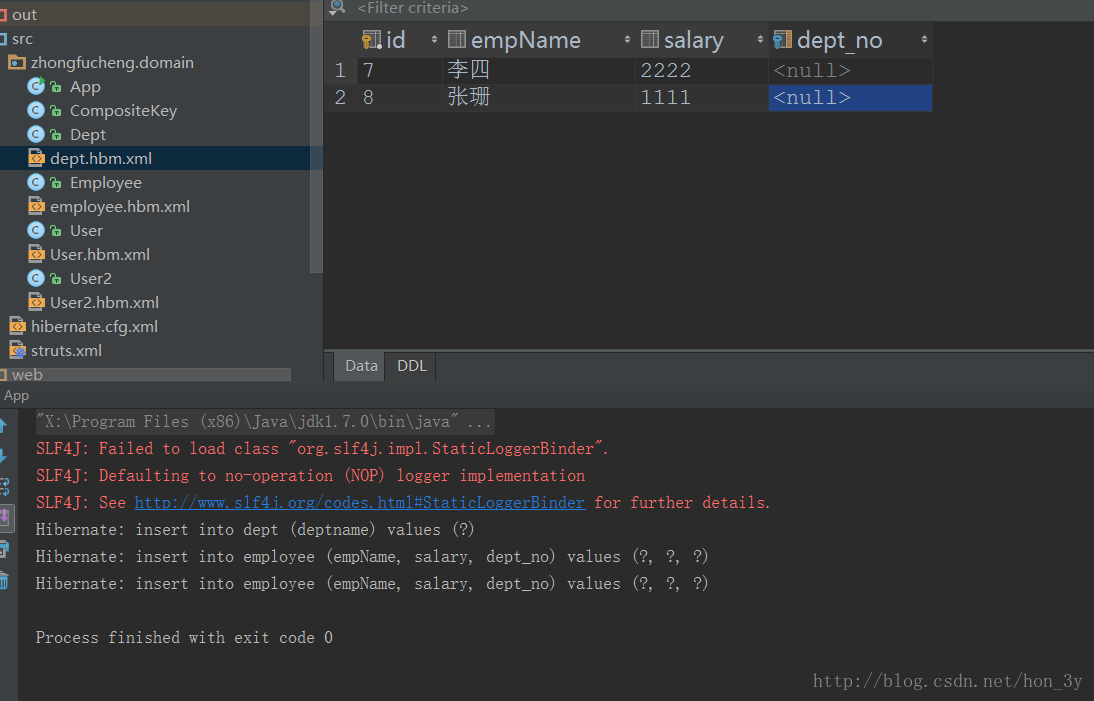Switch to the Data tab
The image size is (1094, 701).
pyautogui.click(x=361, y=365)
